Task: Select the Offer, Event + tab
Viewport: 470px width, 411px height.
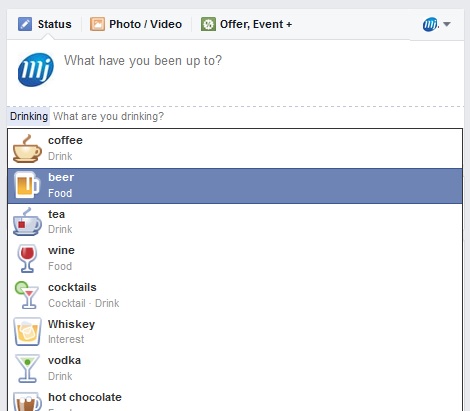Action: point(246,24)
